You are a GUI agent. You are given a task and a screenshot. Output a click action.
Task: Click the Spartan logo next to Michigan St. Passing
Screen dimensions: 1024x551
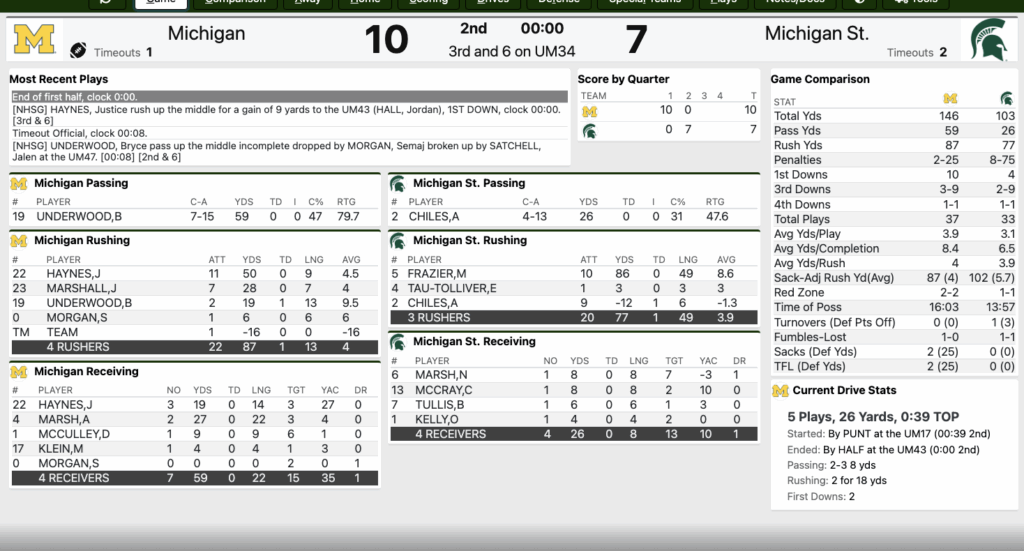point(397,184)
